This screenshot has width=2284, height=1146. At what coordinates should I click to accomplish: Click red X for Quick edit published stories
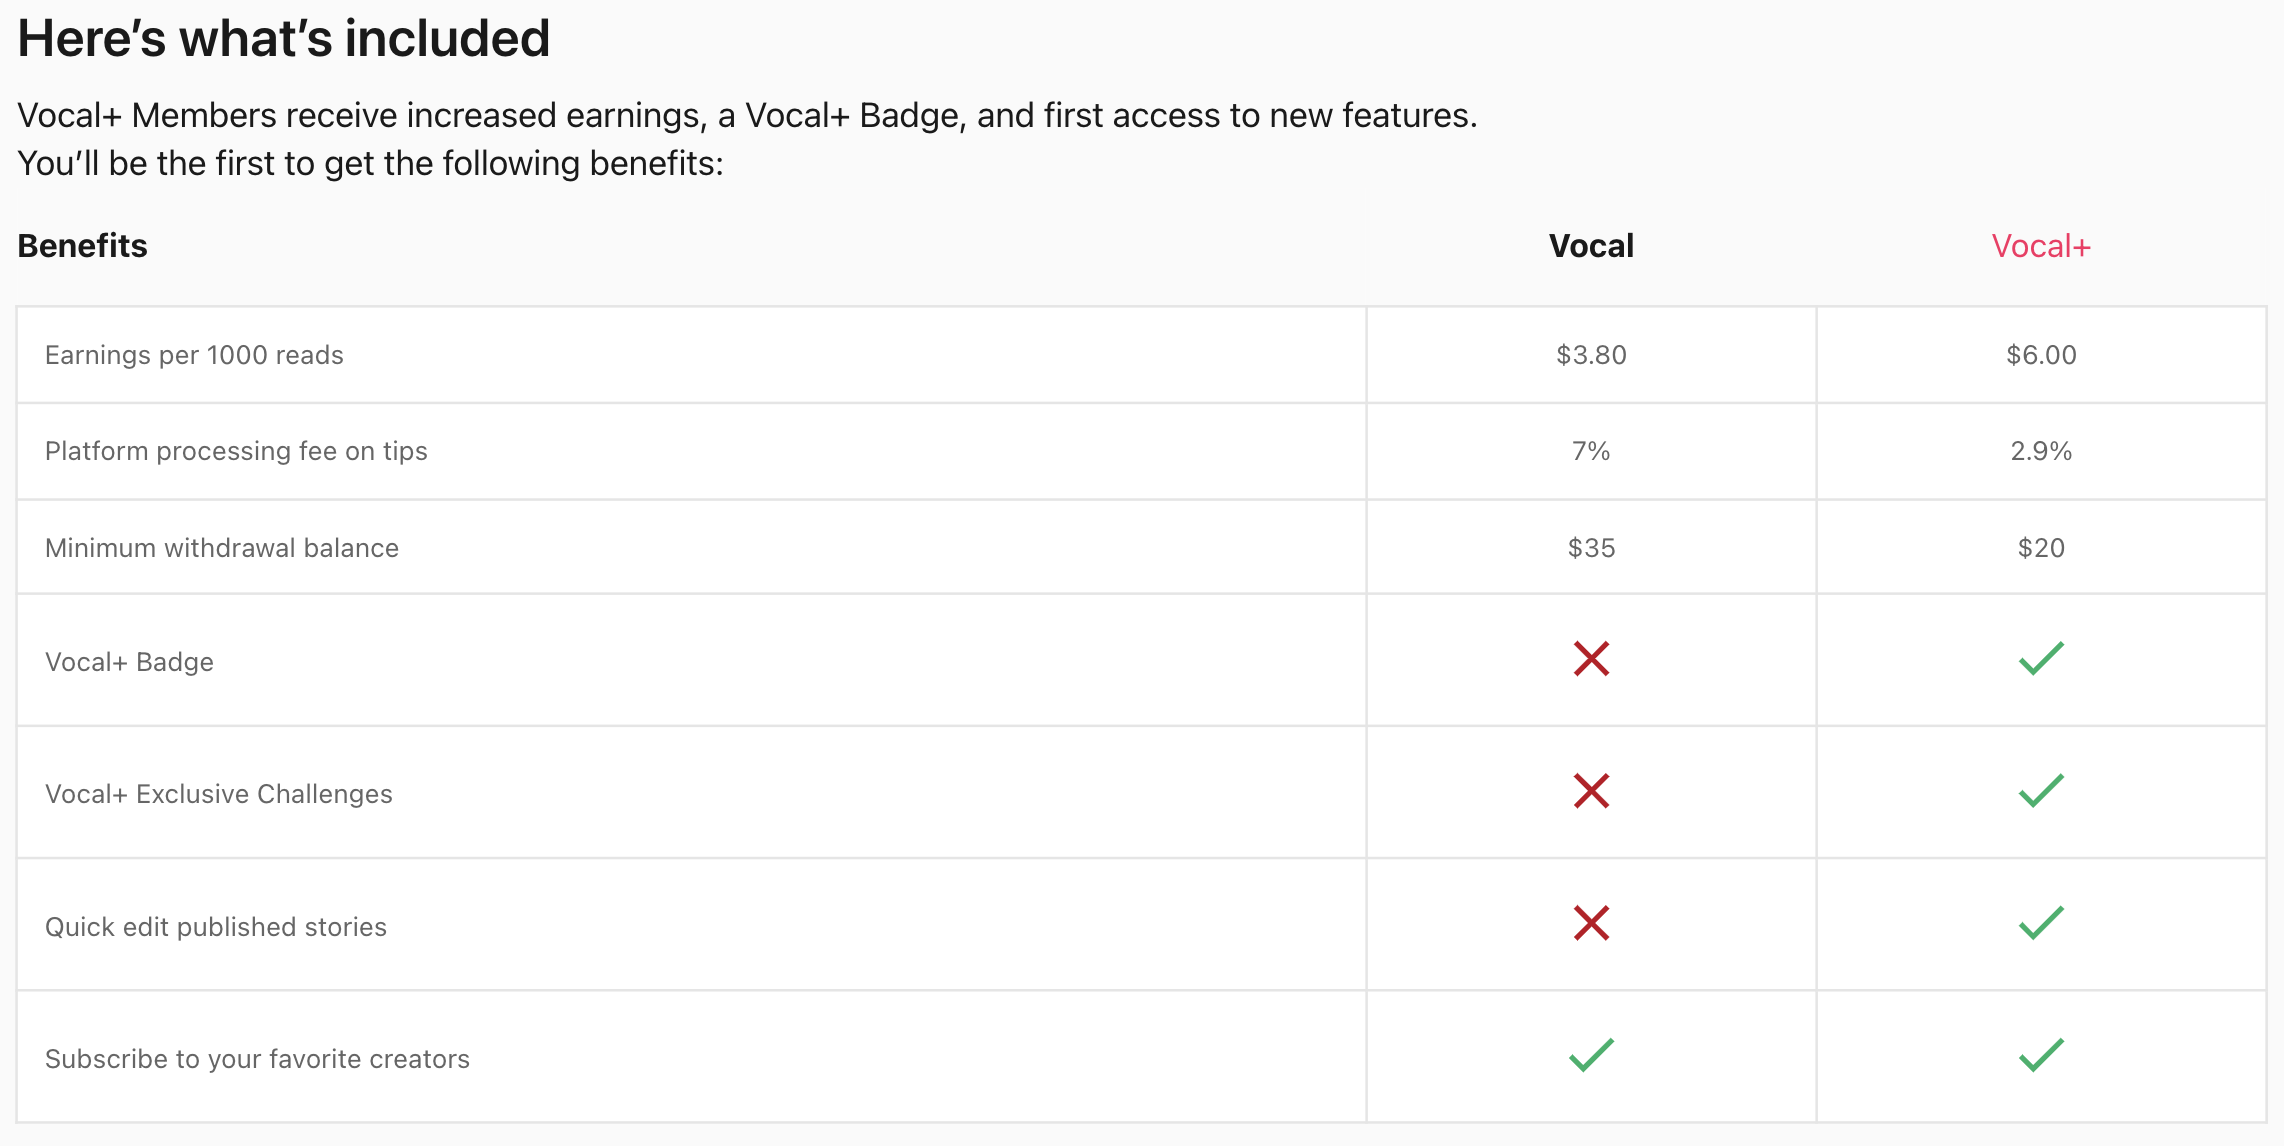(1591, 923)
